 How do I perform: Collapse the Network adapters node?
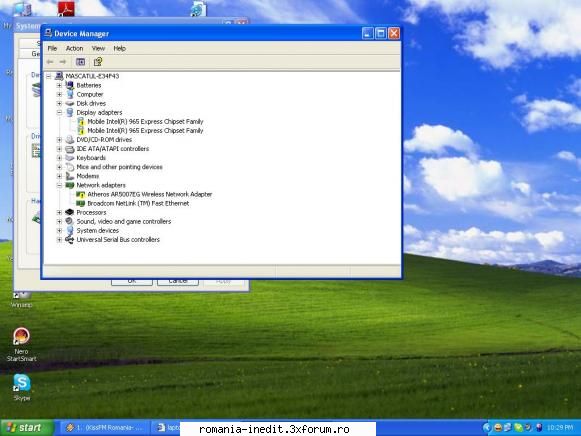pos(59,185)
